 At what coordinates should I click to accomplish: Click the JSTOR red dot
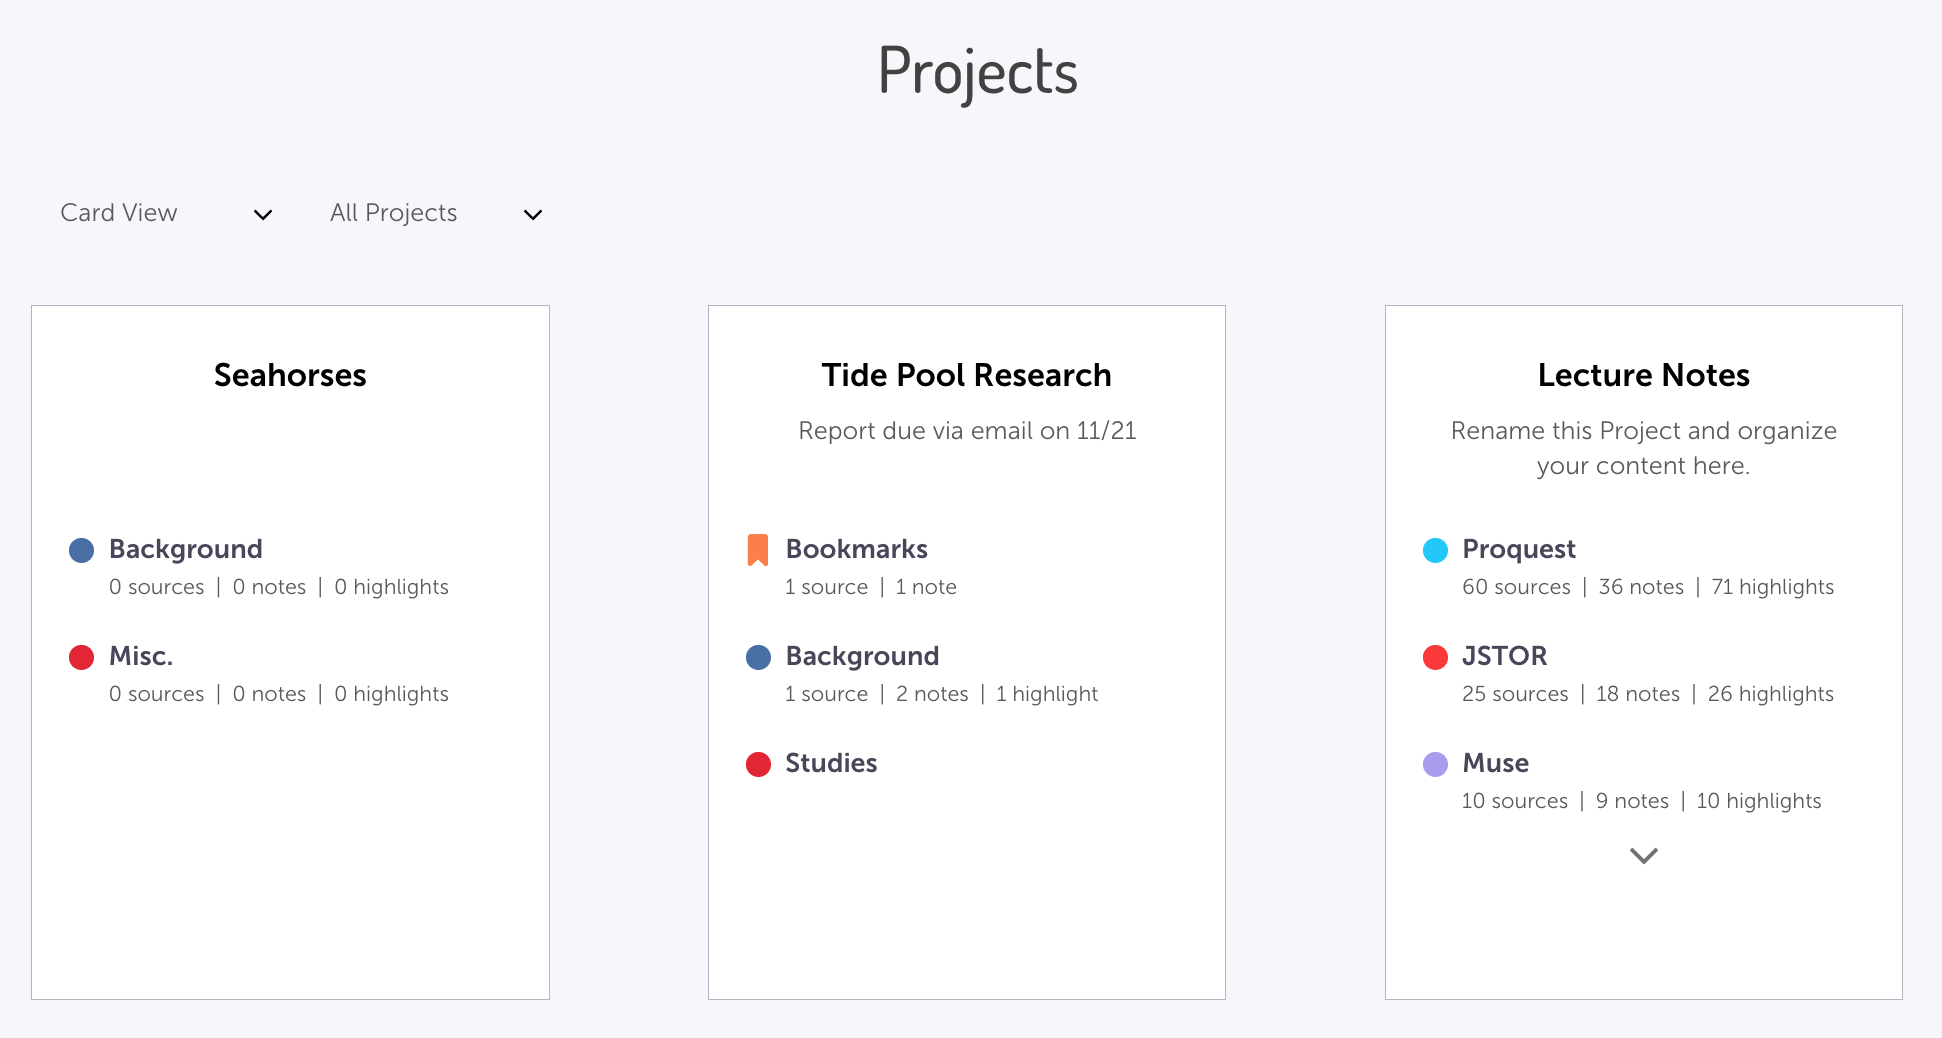click(x=1435, y=657)
